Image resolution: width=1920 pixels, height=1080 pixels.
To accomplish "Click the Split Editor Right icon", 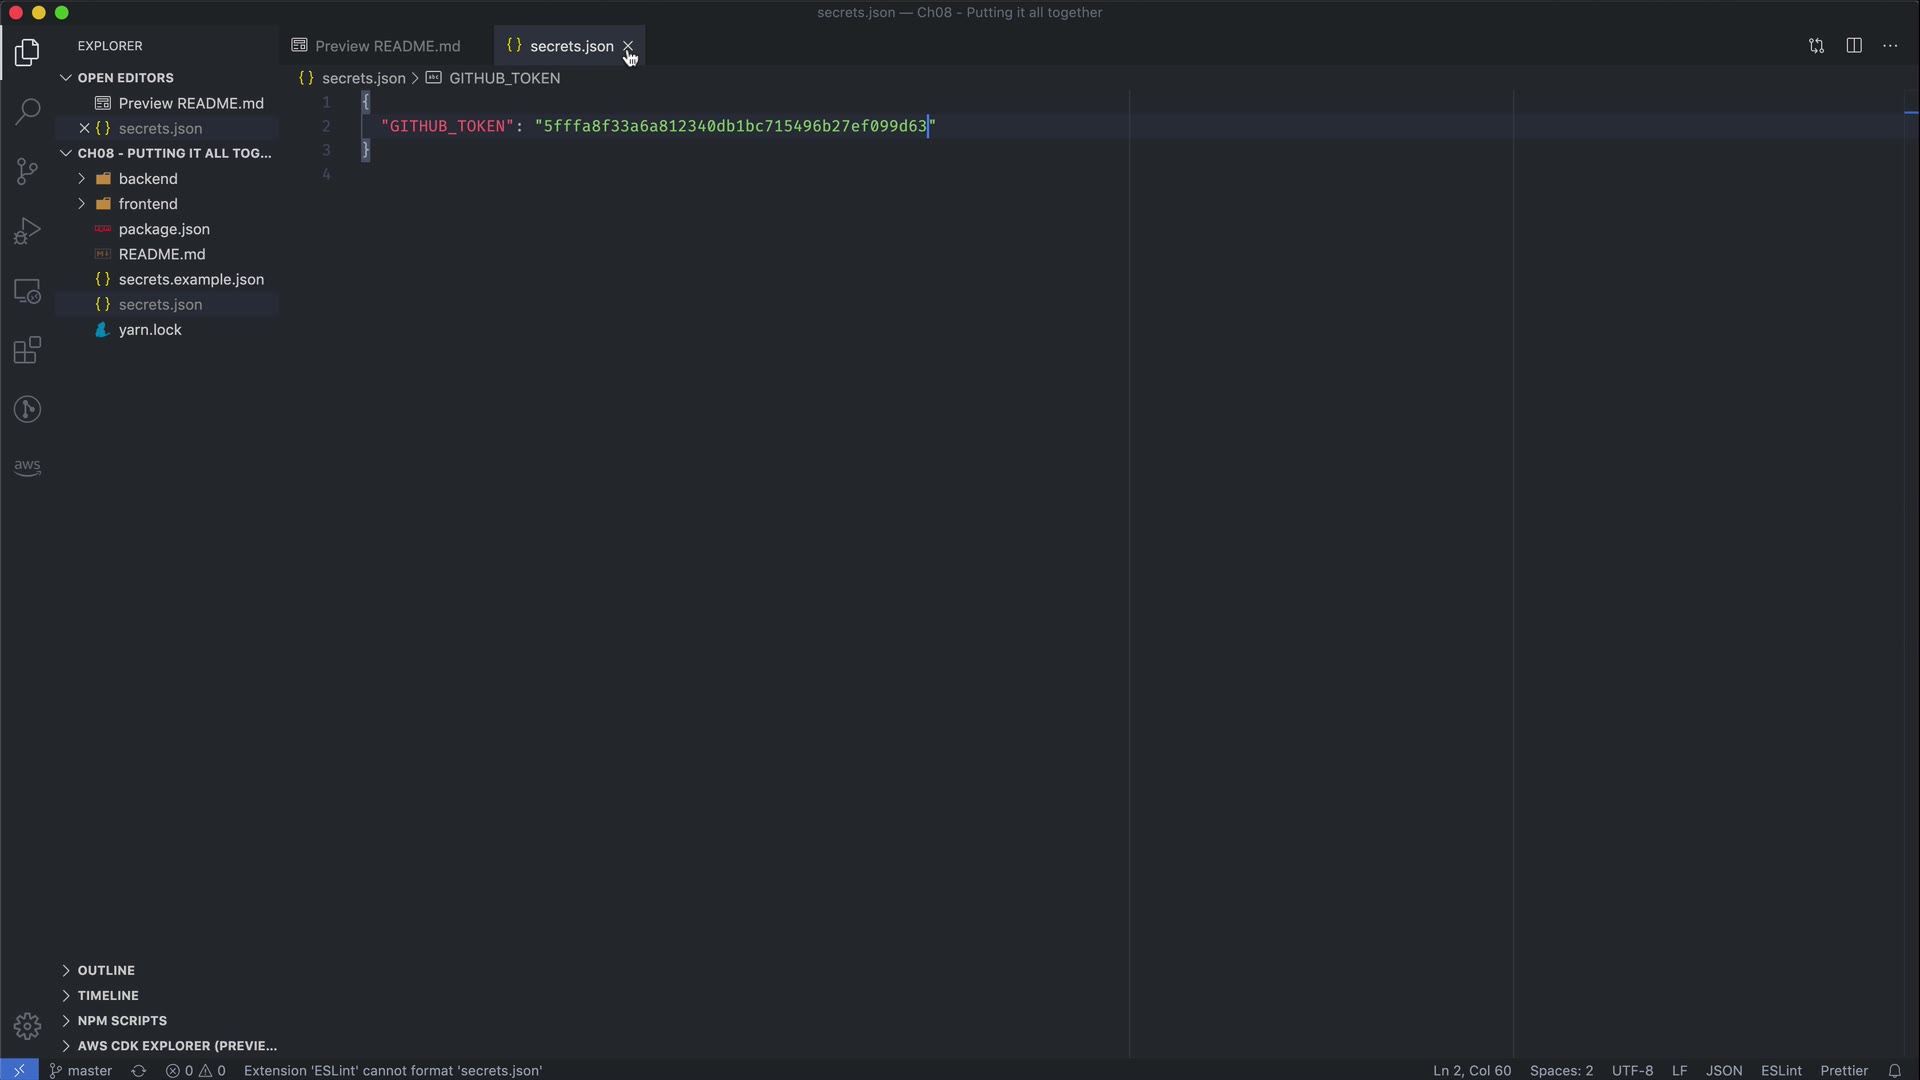I will [x=1854, y=46].
